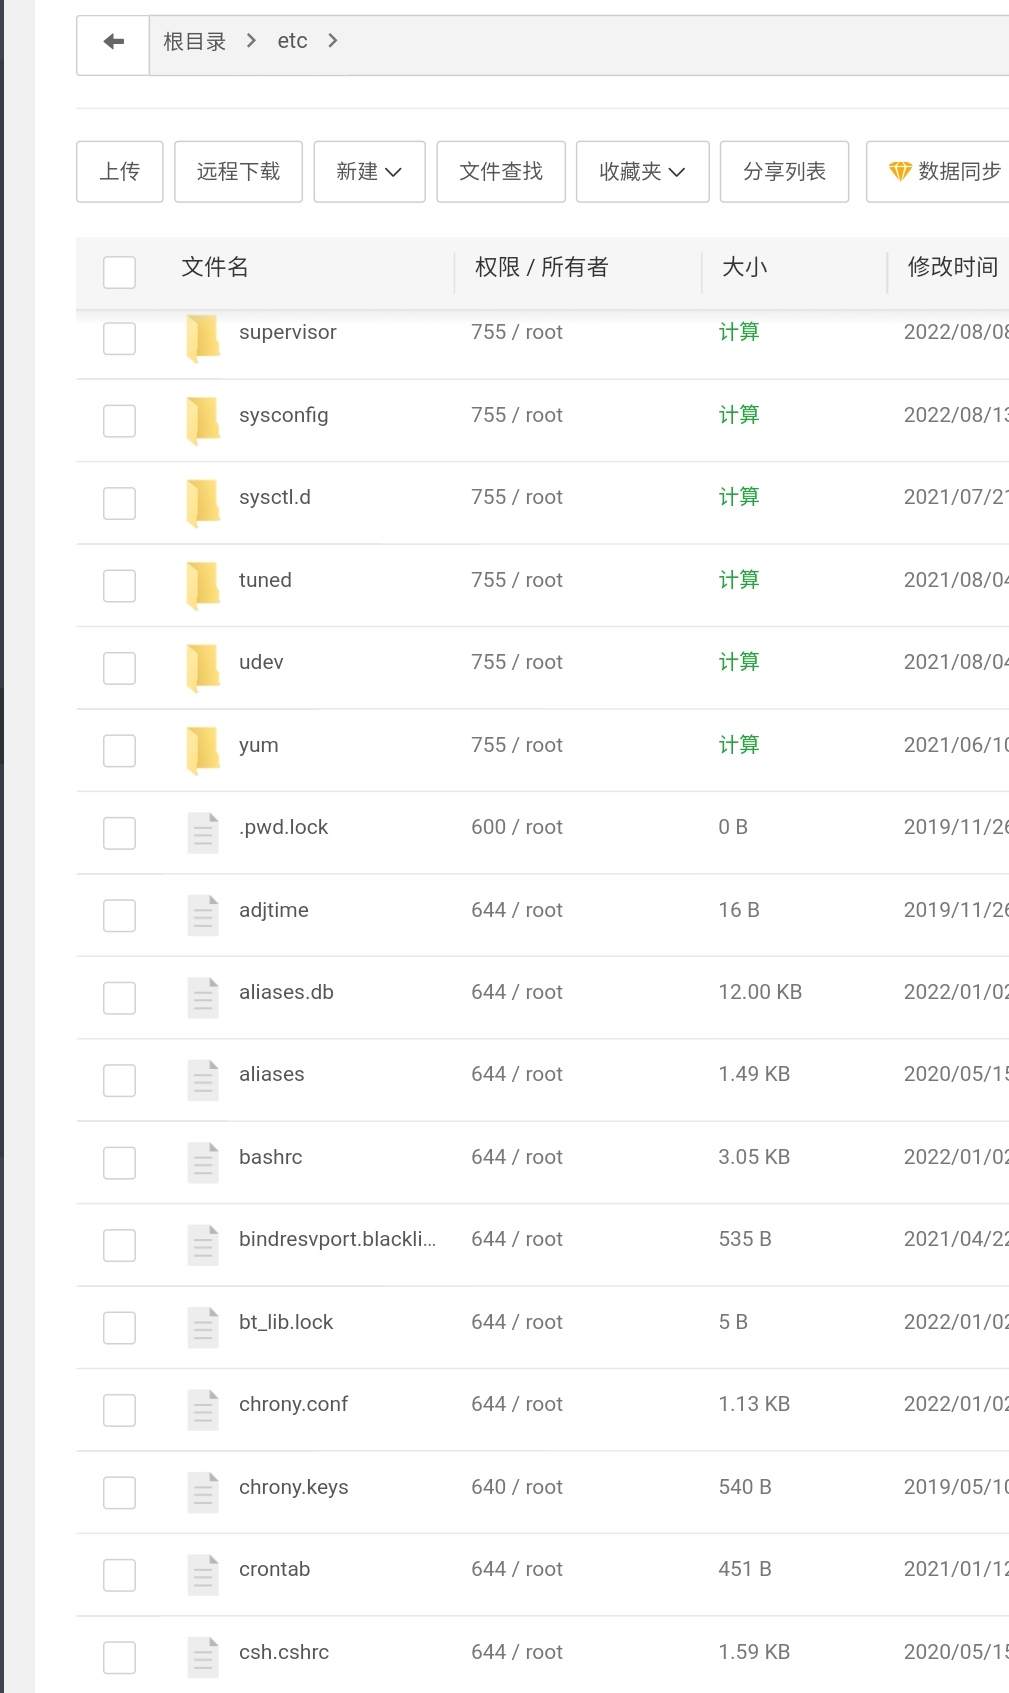Check the bt_lib.lock row checkbox
This screenshot has width=1009, height=1693.
[119, 1328]
